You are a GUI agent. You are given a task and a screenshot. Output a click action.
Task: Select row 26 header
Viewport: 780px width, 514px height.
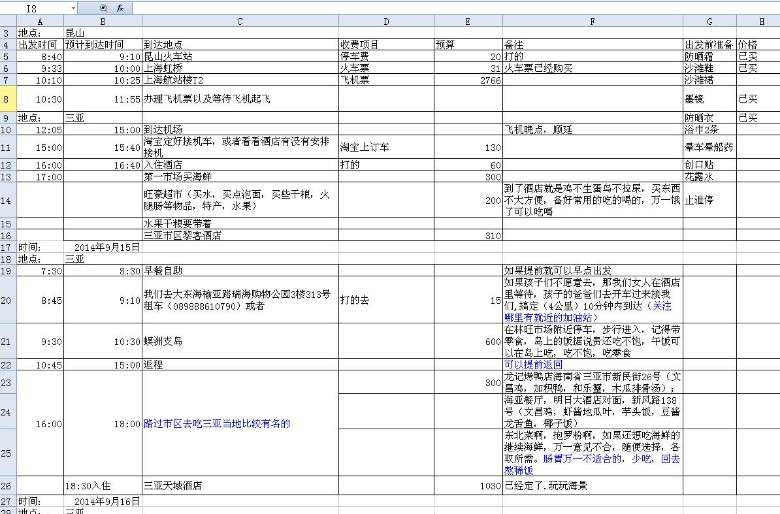click(x=8, y=486)
